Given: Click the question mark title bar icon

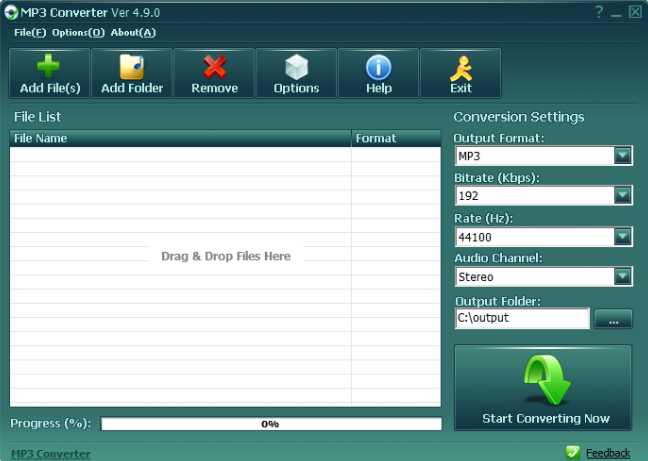Looking at the screenshot, I should coord(599,12).
